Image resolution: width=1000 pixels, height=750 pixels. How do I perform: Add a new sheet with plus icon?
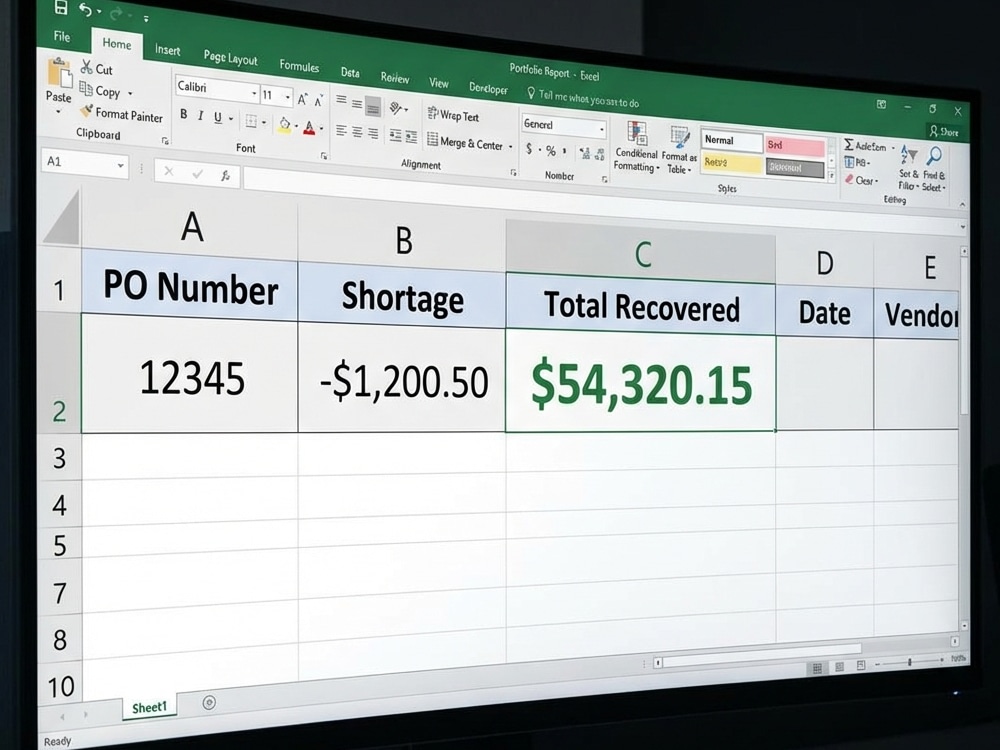coord(209,702)
